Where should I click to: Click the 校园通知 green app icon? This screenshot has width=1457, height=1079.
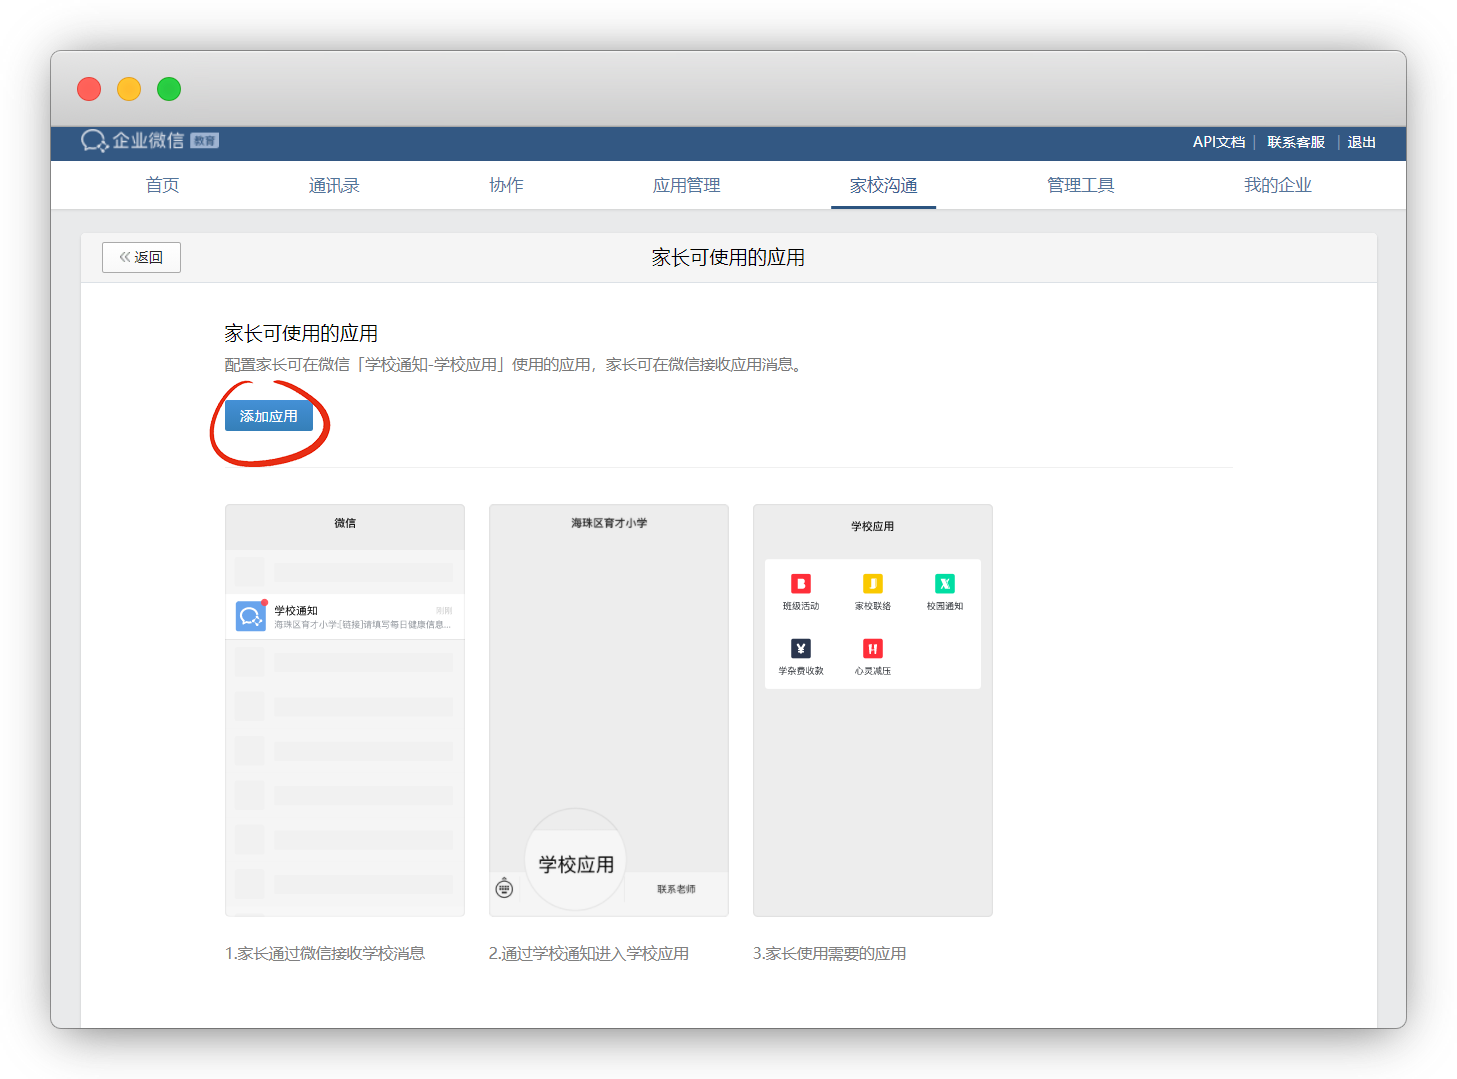945,584
